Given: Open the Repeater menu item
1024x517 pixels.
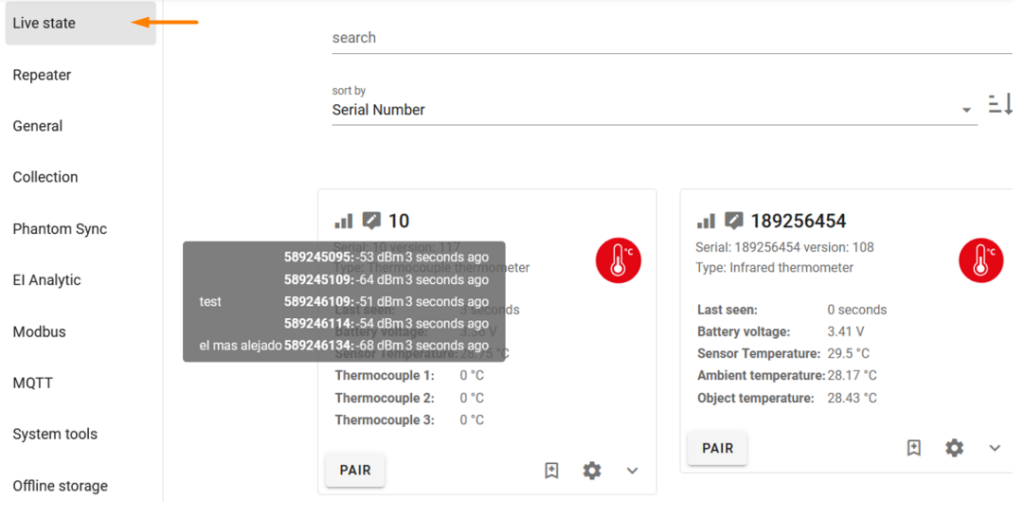Looking at the screenshot, I should (x=42, y=75).
